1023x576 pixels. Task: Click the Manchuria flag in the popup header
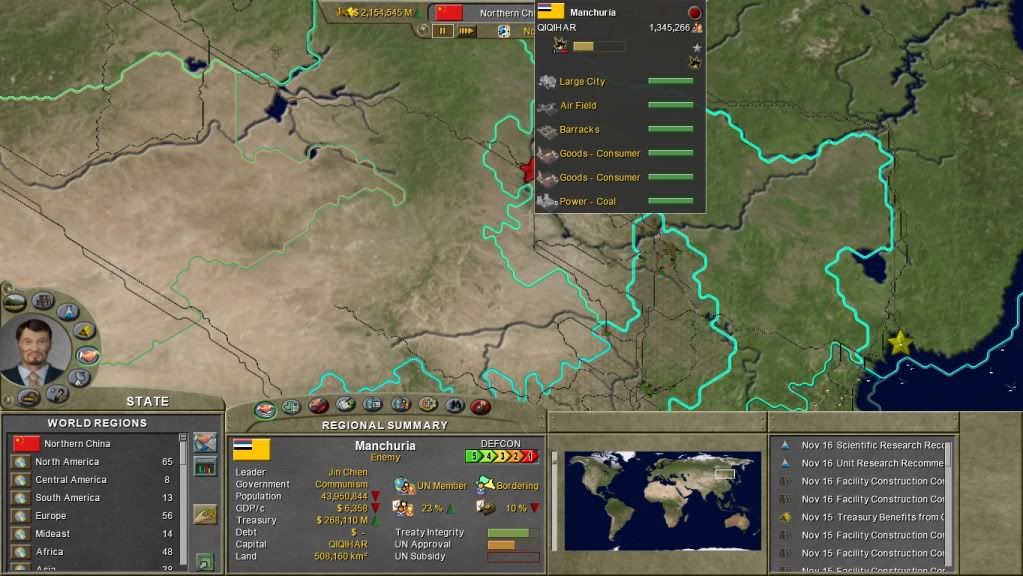551,11
